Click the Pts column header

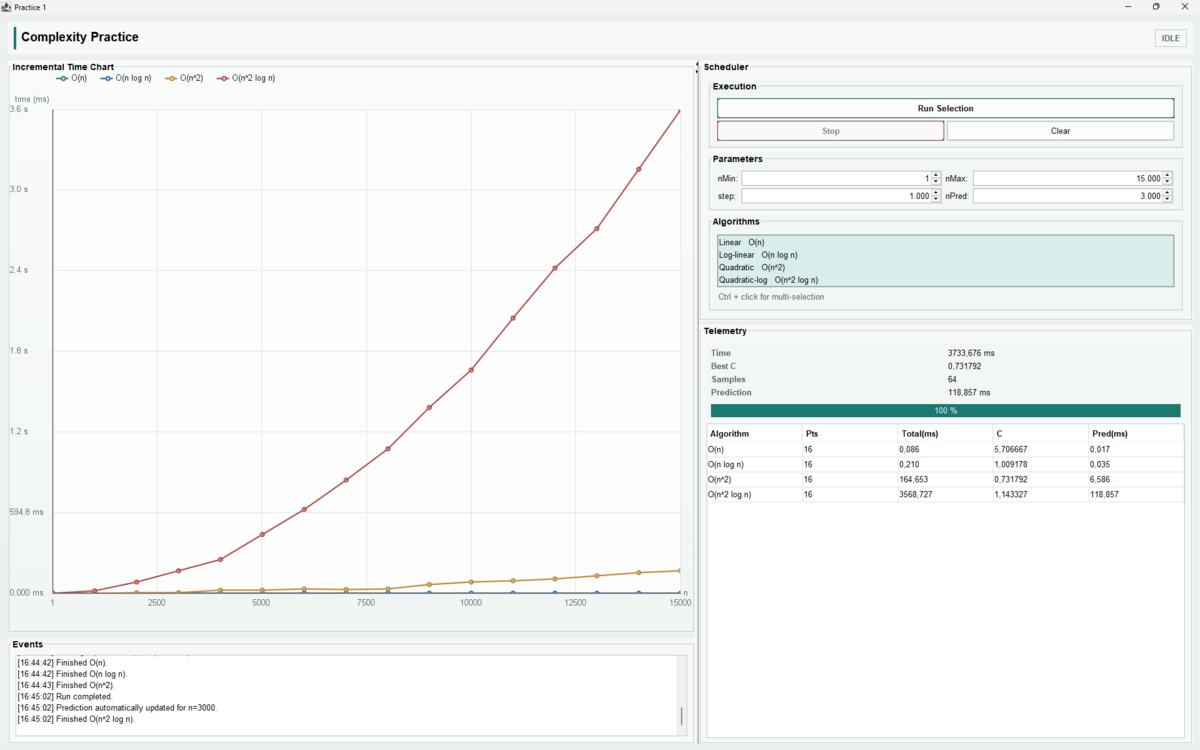pyautogui.click(x=850, y=434)
